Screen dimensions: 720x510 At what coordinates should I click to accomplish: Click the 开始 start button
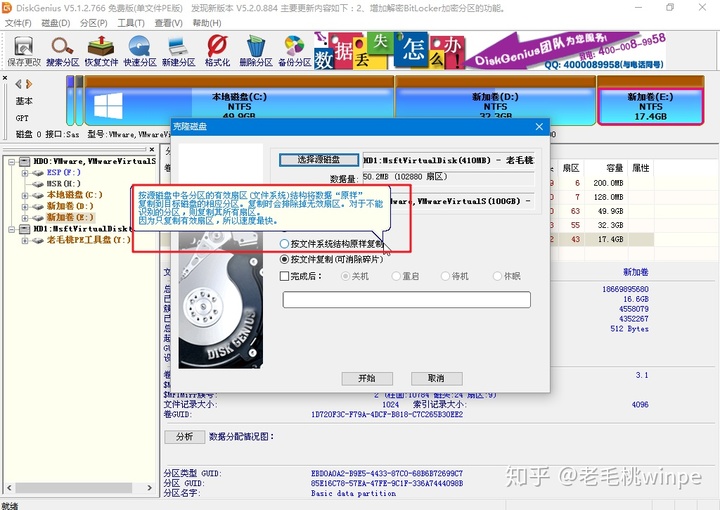367,378
